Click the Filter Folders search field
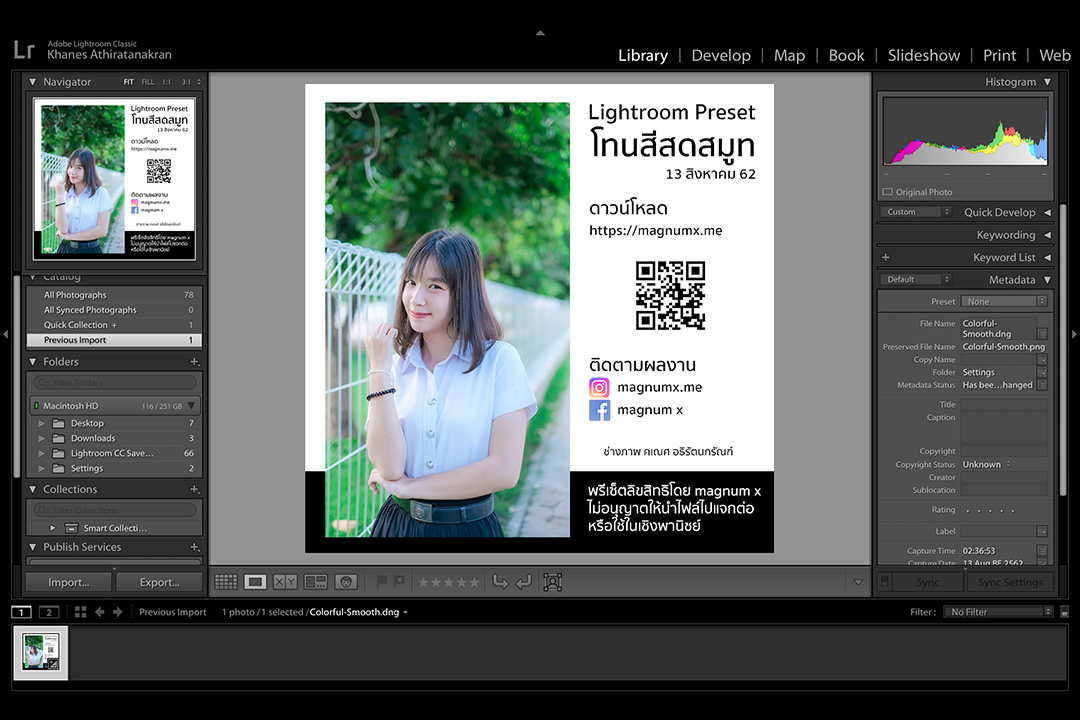The height and width of the screenshot is (720, 1080). click(x=115, y=382)
